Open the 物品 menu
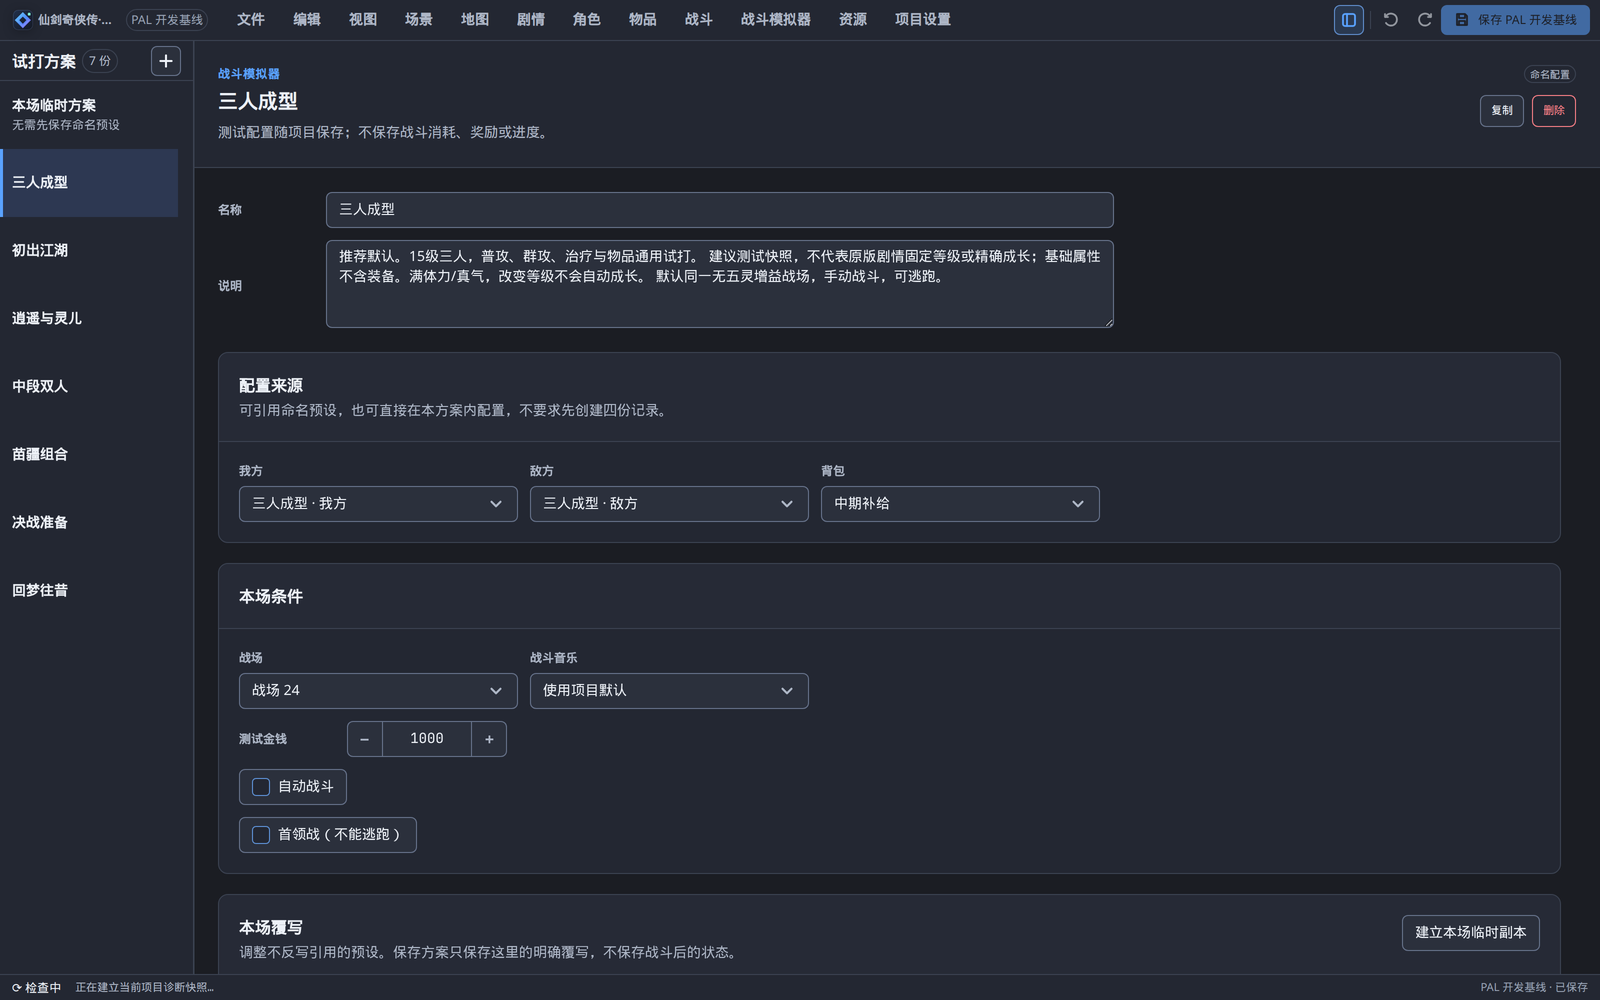 [643, 20]
